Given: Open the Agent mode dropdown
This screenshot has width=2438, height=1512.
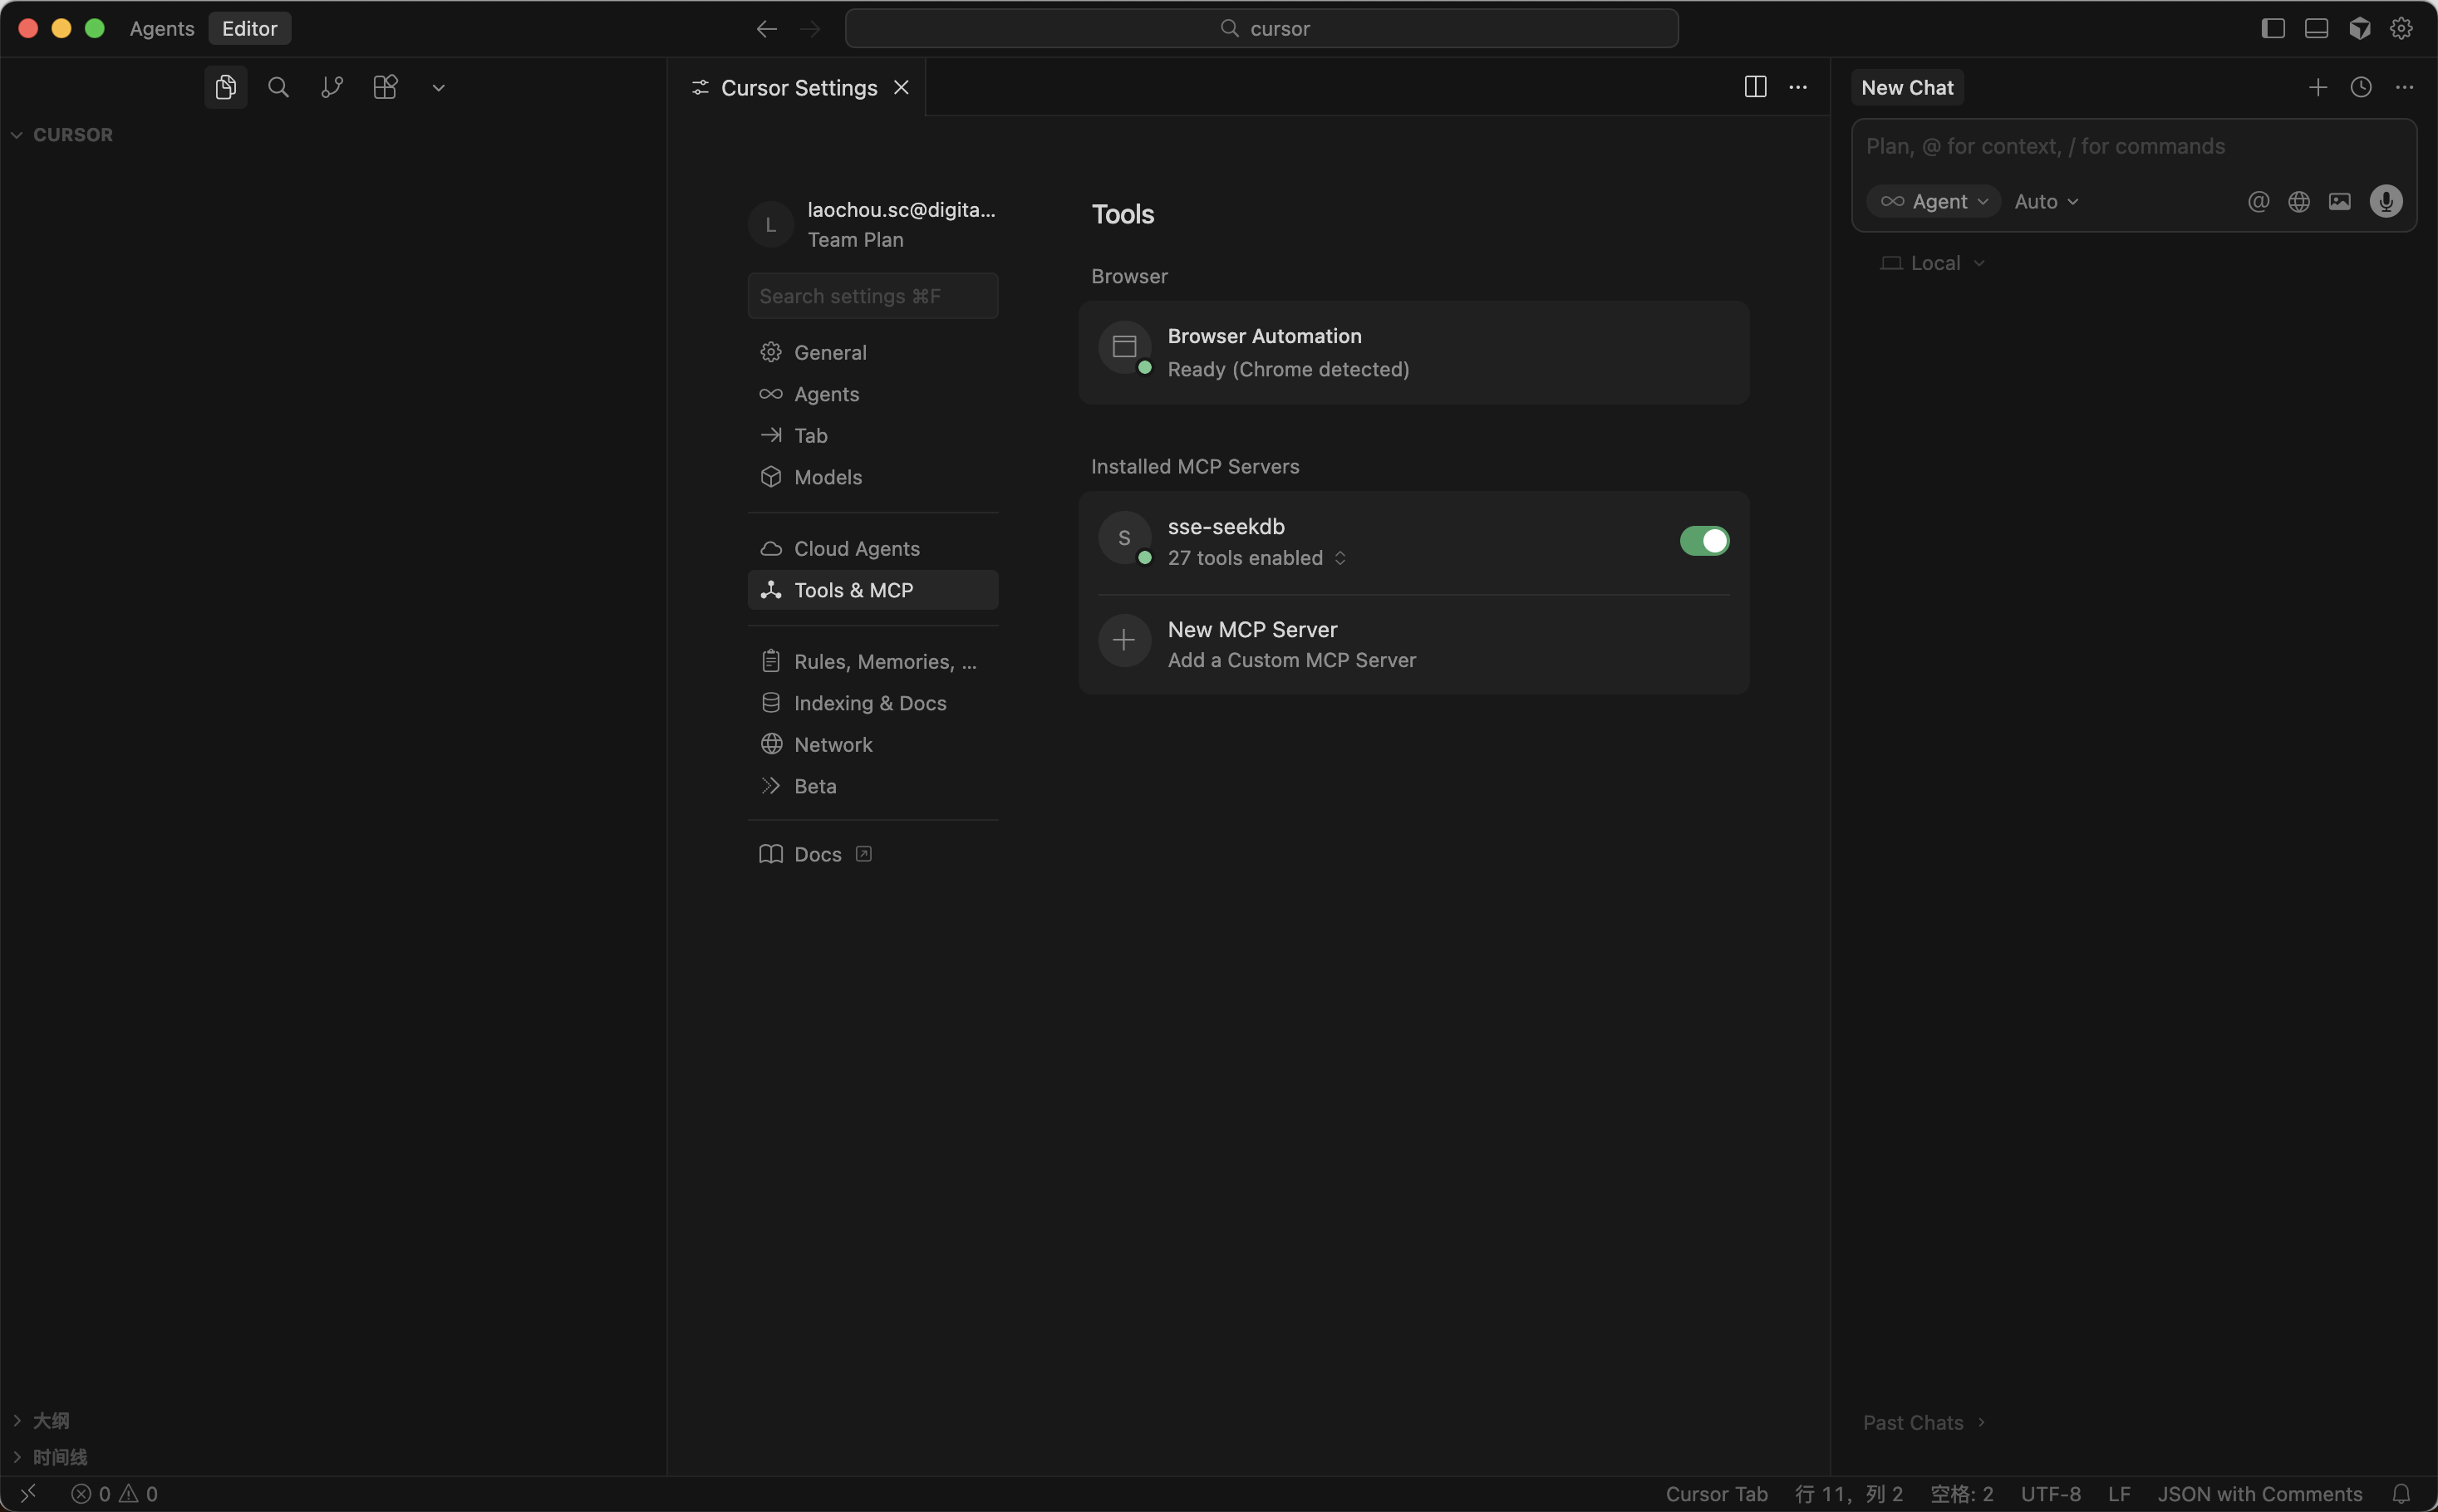Looking at the screenshot, I should [1934, 202].
